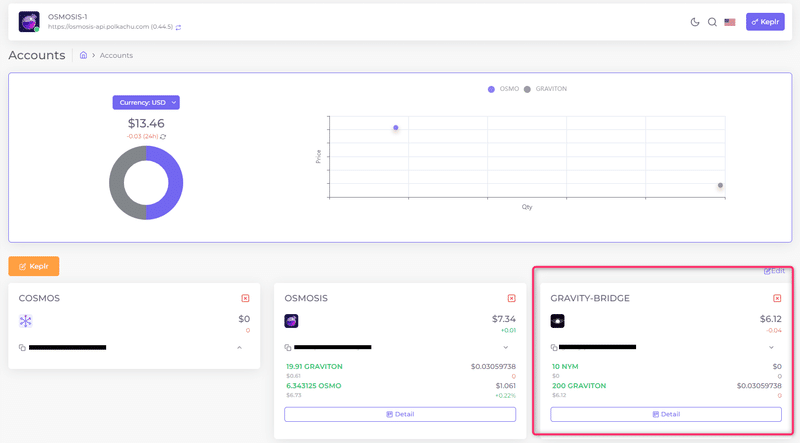Collapse the GRAVITY-BRIDGE address chevron

pos(771,348)
